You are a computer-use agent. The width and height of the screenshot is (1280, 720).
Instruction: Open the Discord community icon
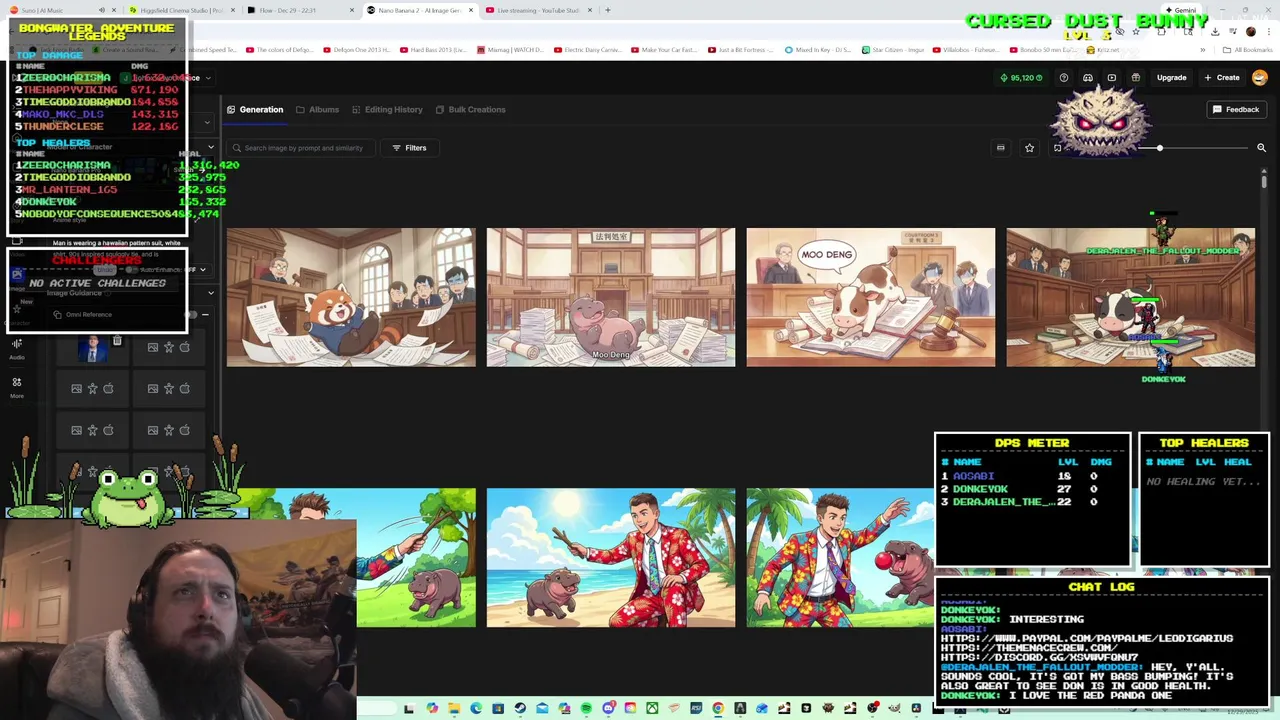[1087, 78]
